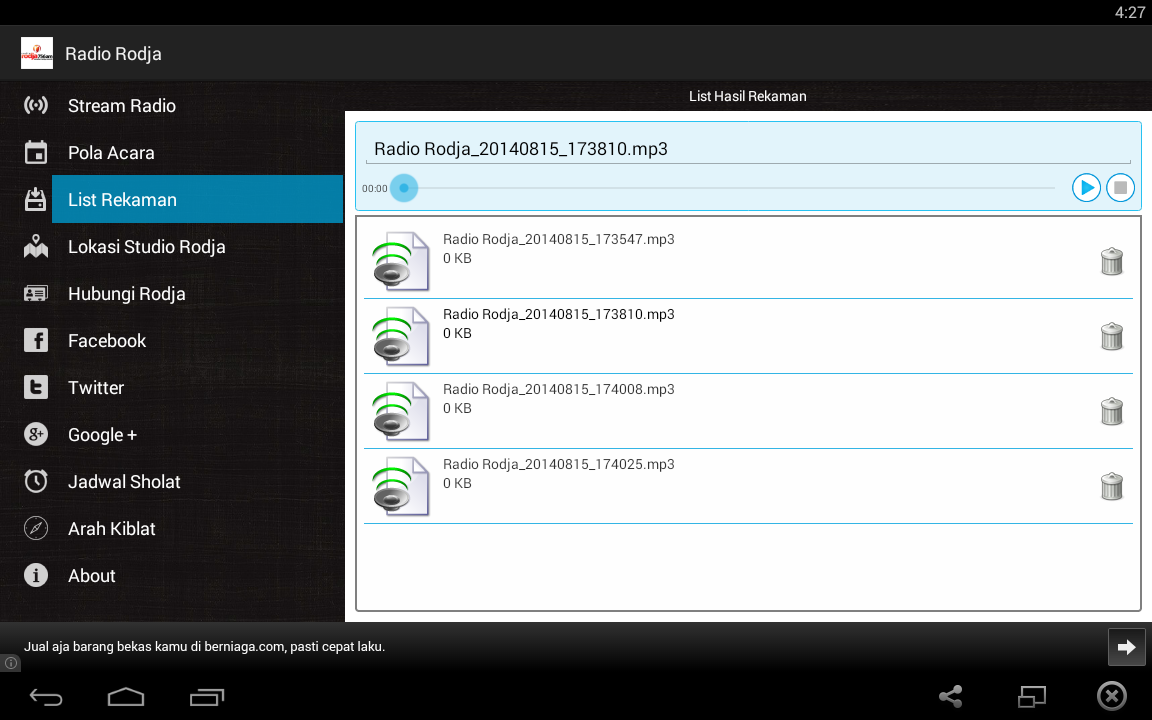Click the current track title field in player
1152x720 pixels.
(748, 149)
